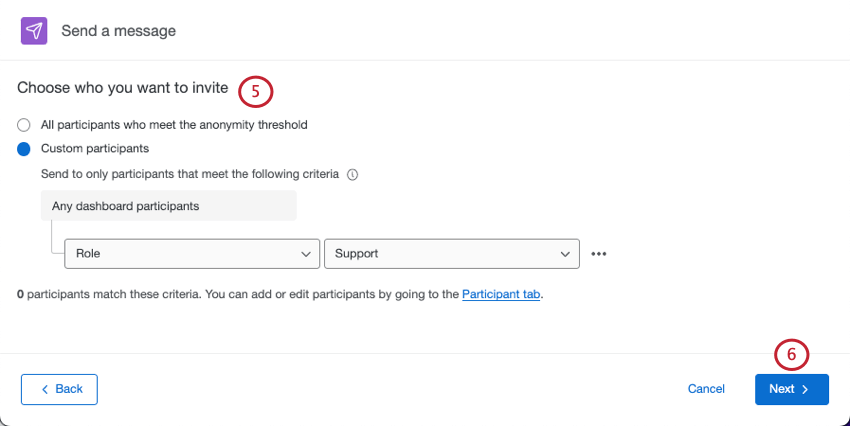Click the chevron arrow in Role field
This screenshot has height=426, width=850.
click(x=306, y=254)
